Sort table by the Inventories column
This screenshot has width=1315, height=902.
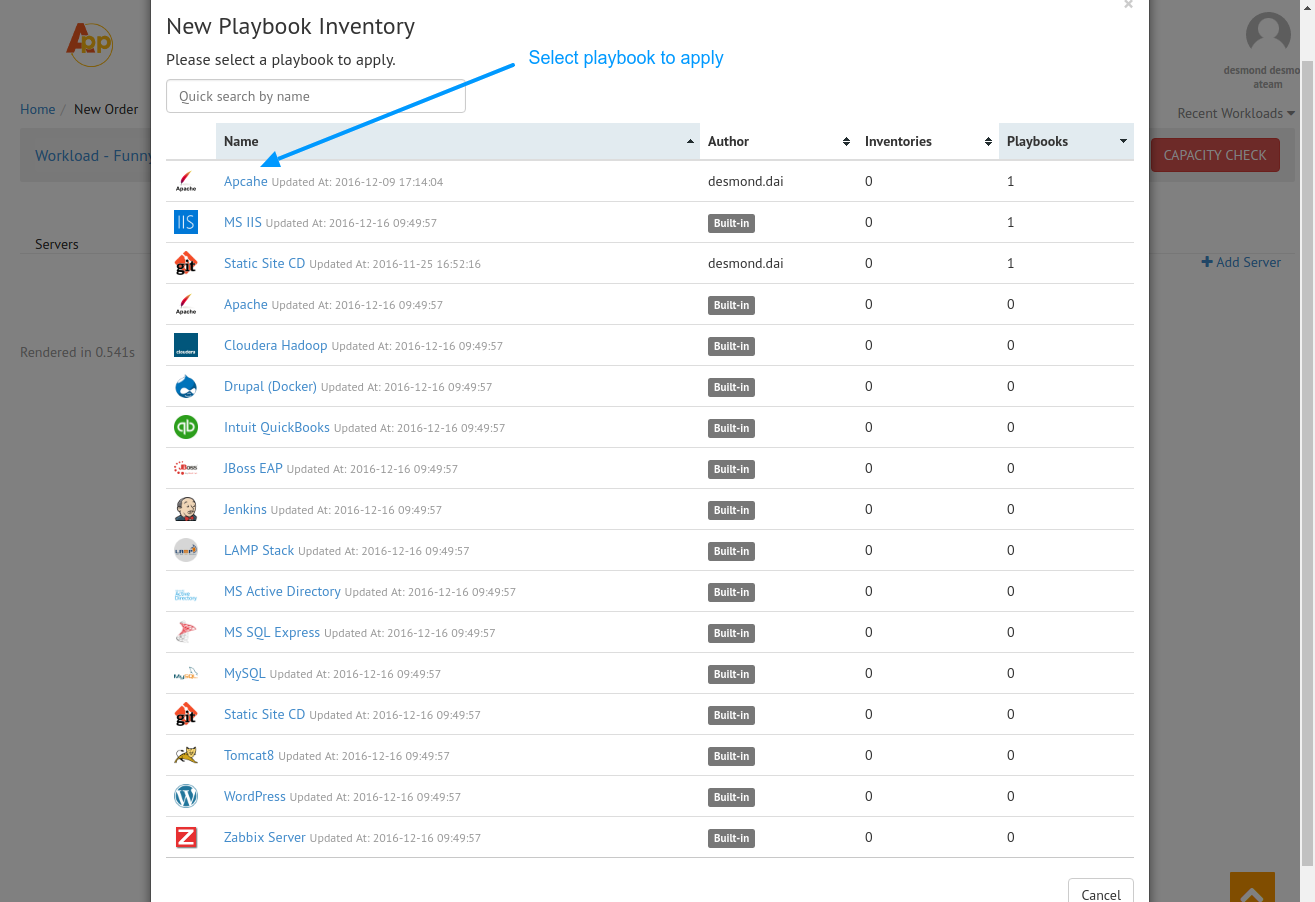[x=928, y=141]
